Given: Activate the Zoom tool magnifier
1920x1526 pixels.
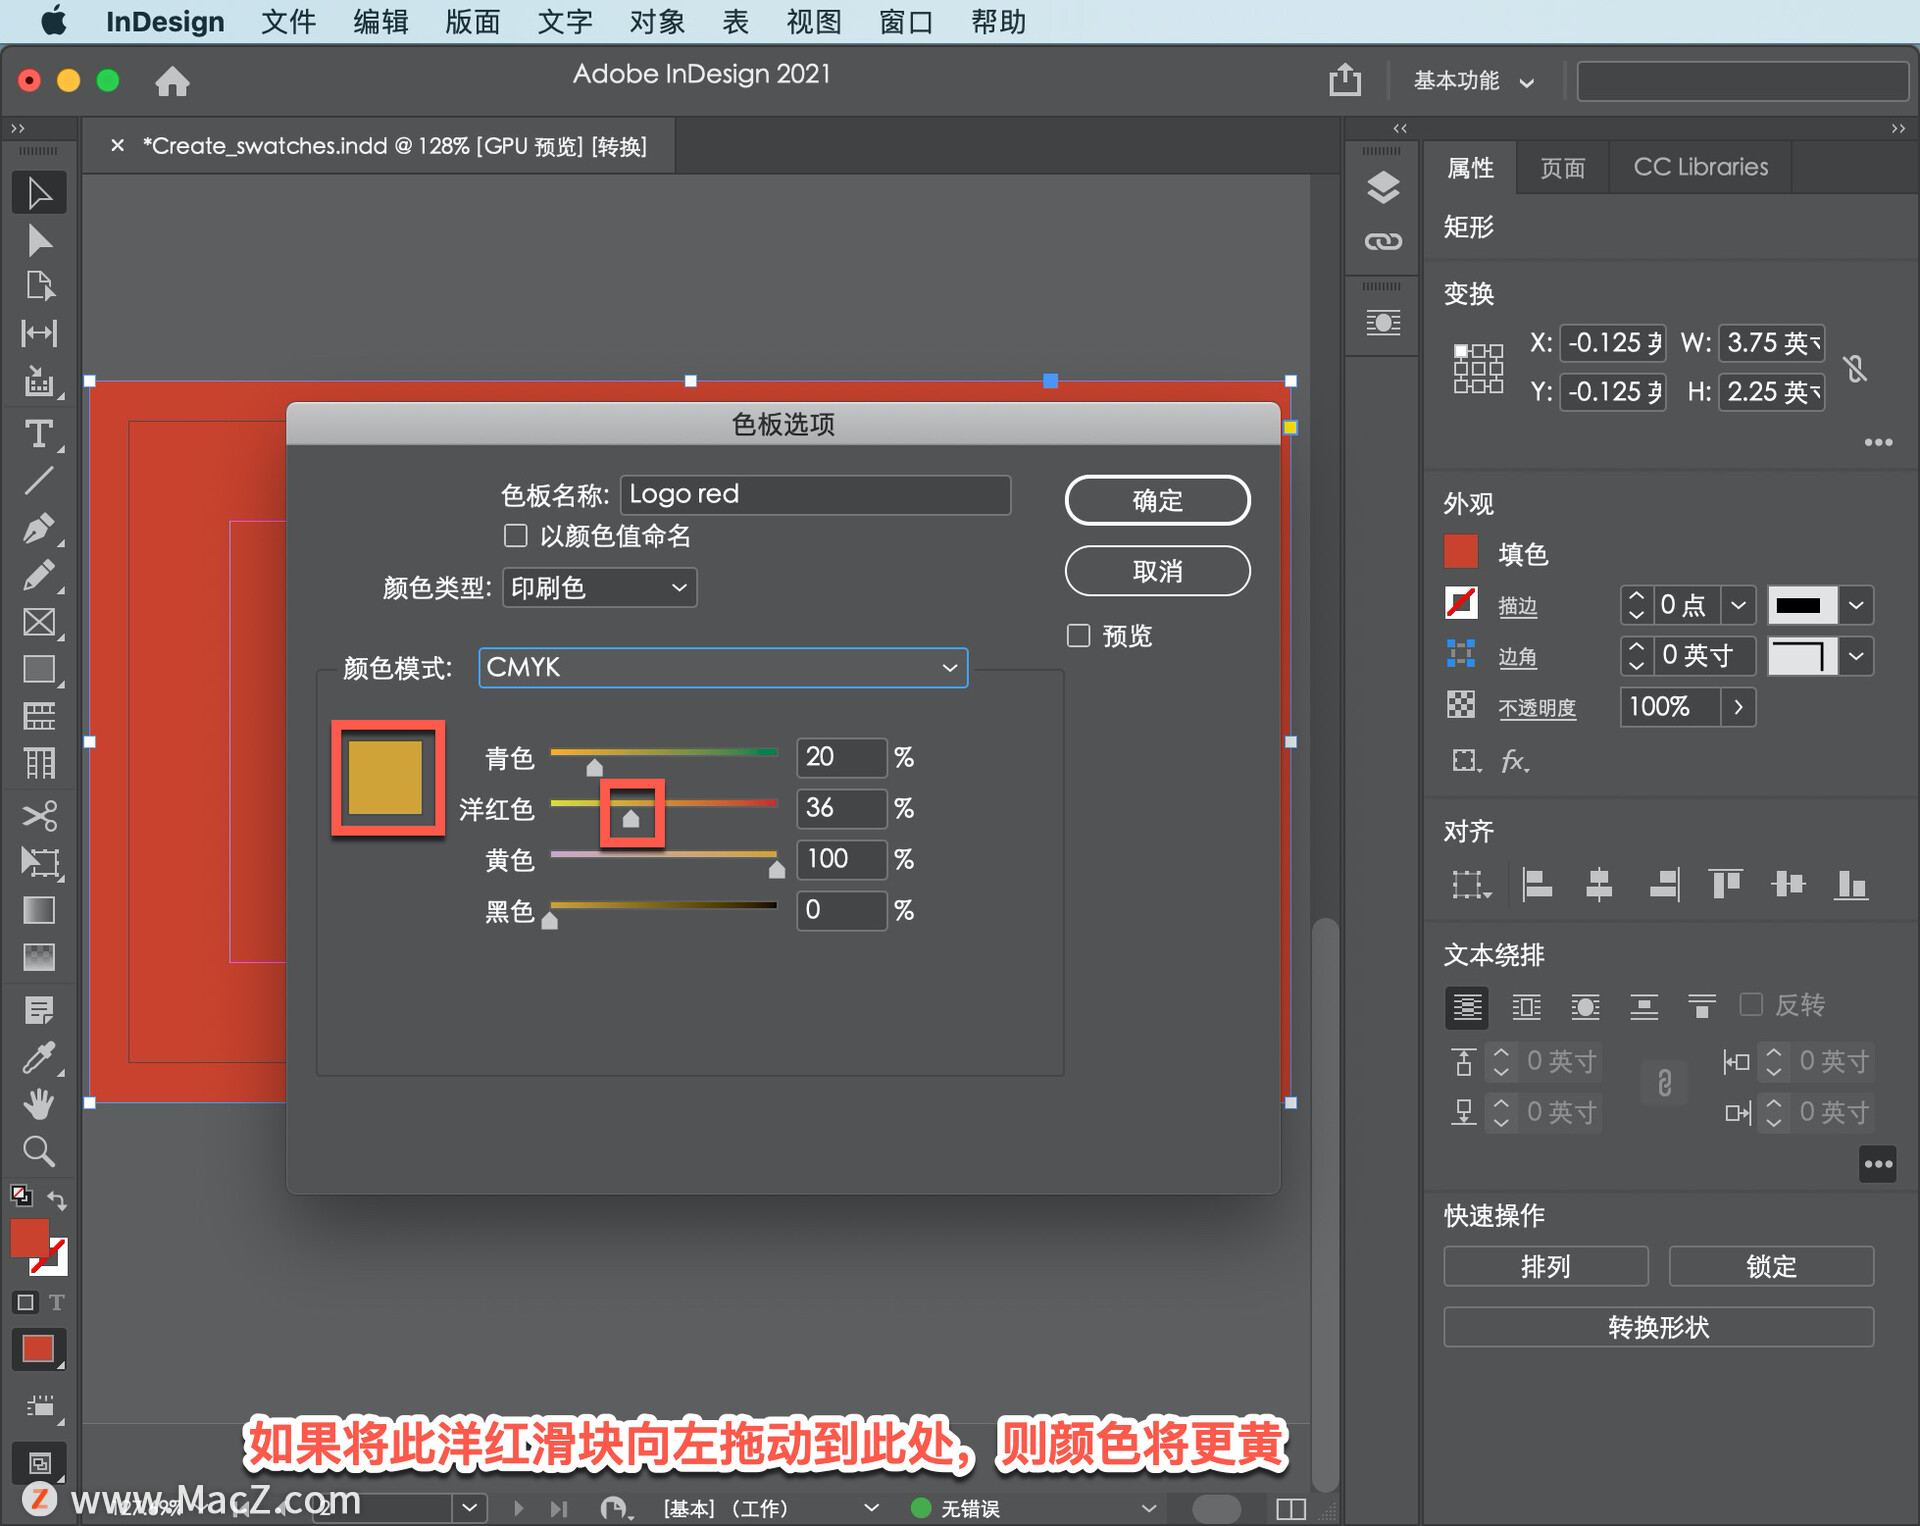Looking at the screenshot, I should (38, 1152).
